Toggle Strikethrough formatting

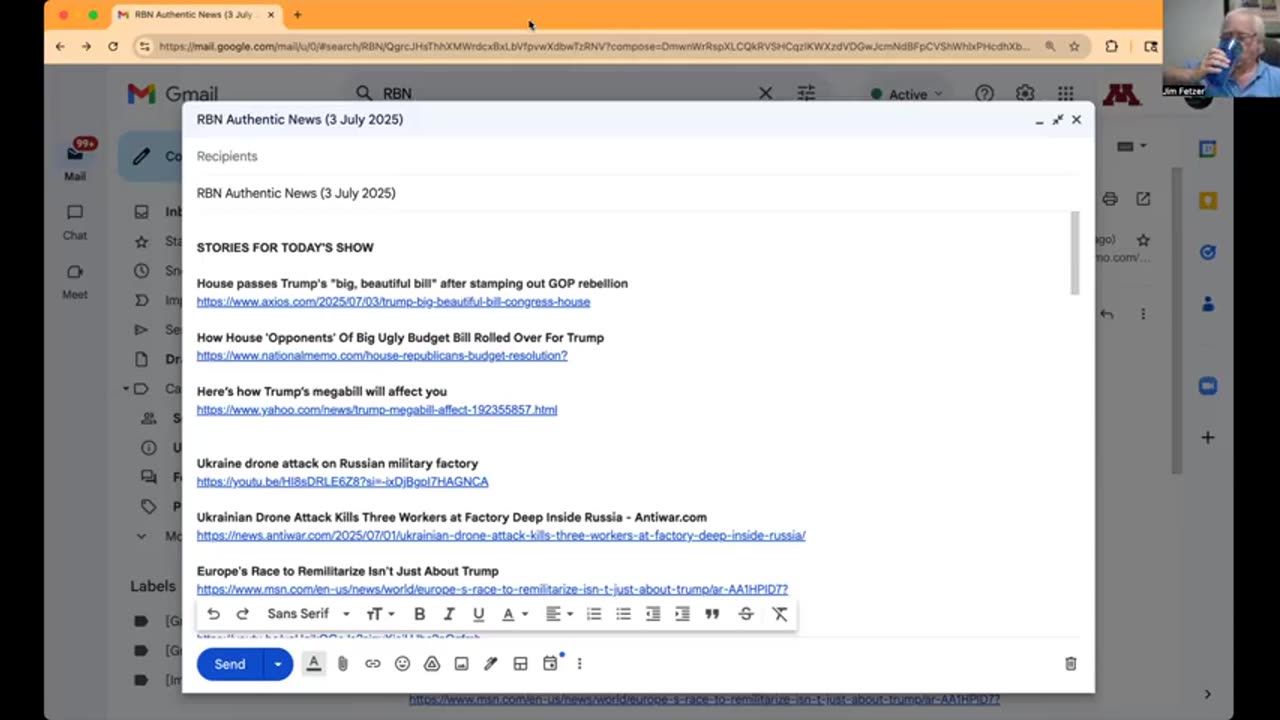746,614
